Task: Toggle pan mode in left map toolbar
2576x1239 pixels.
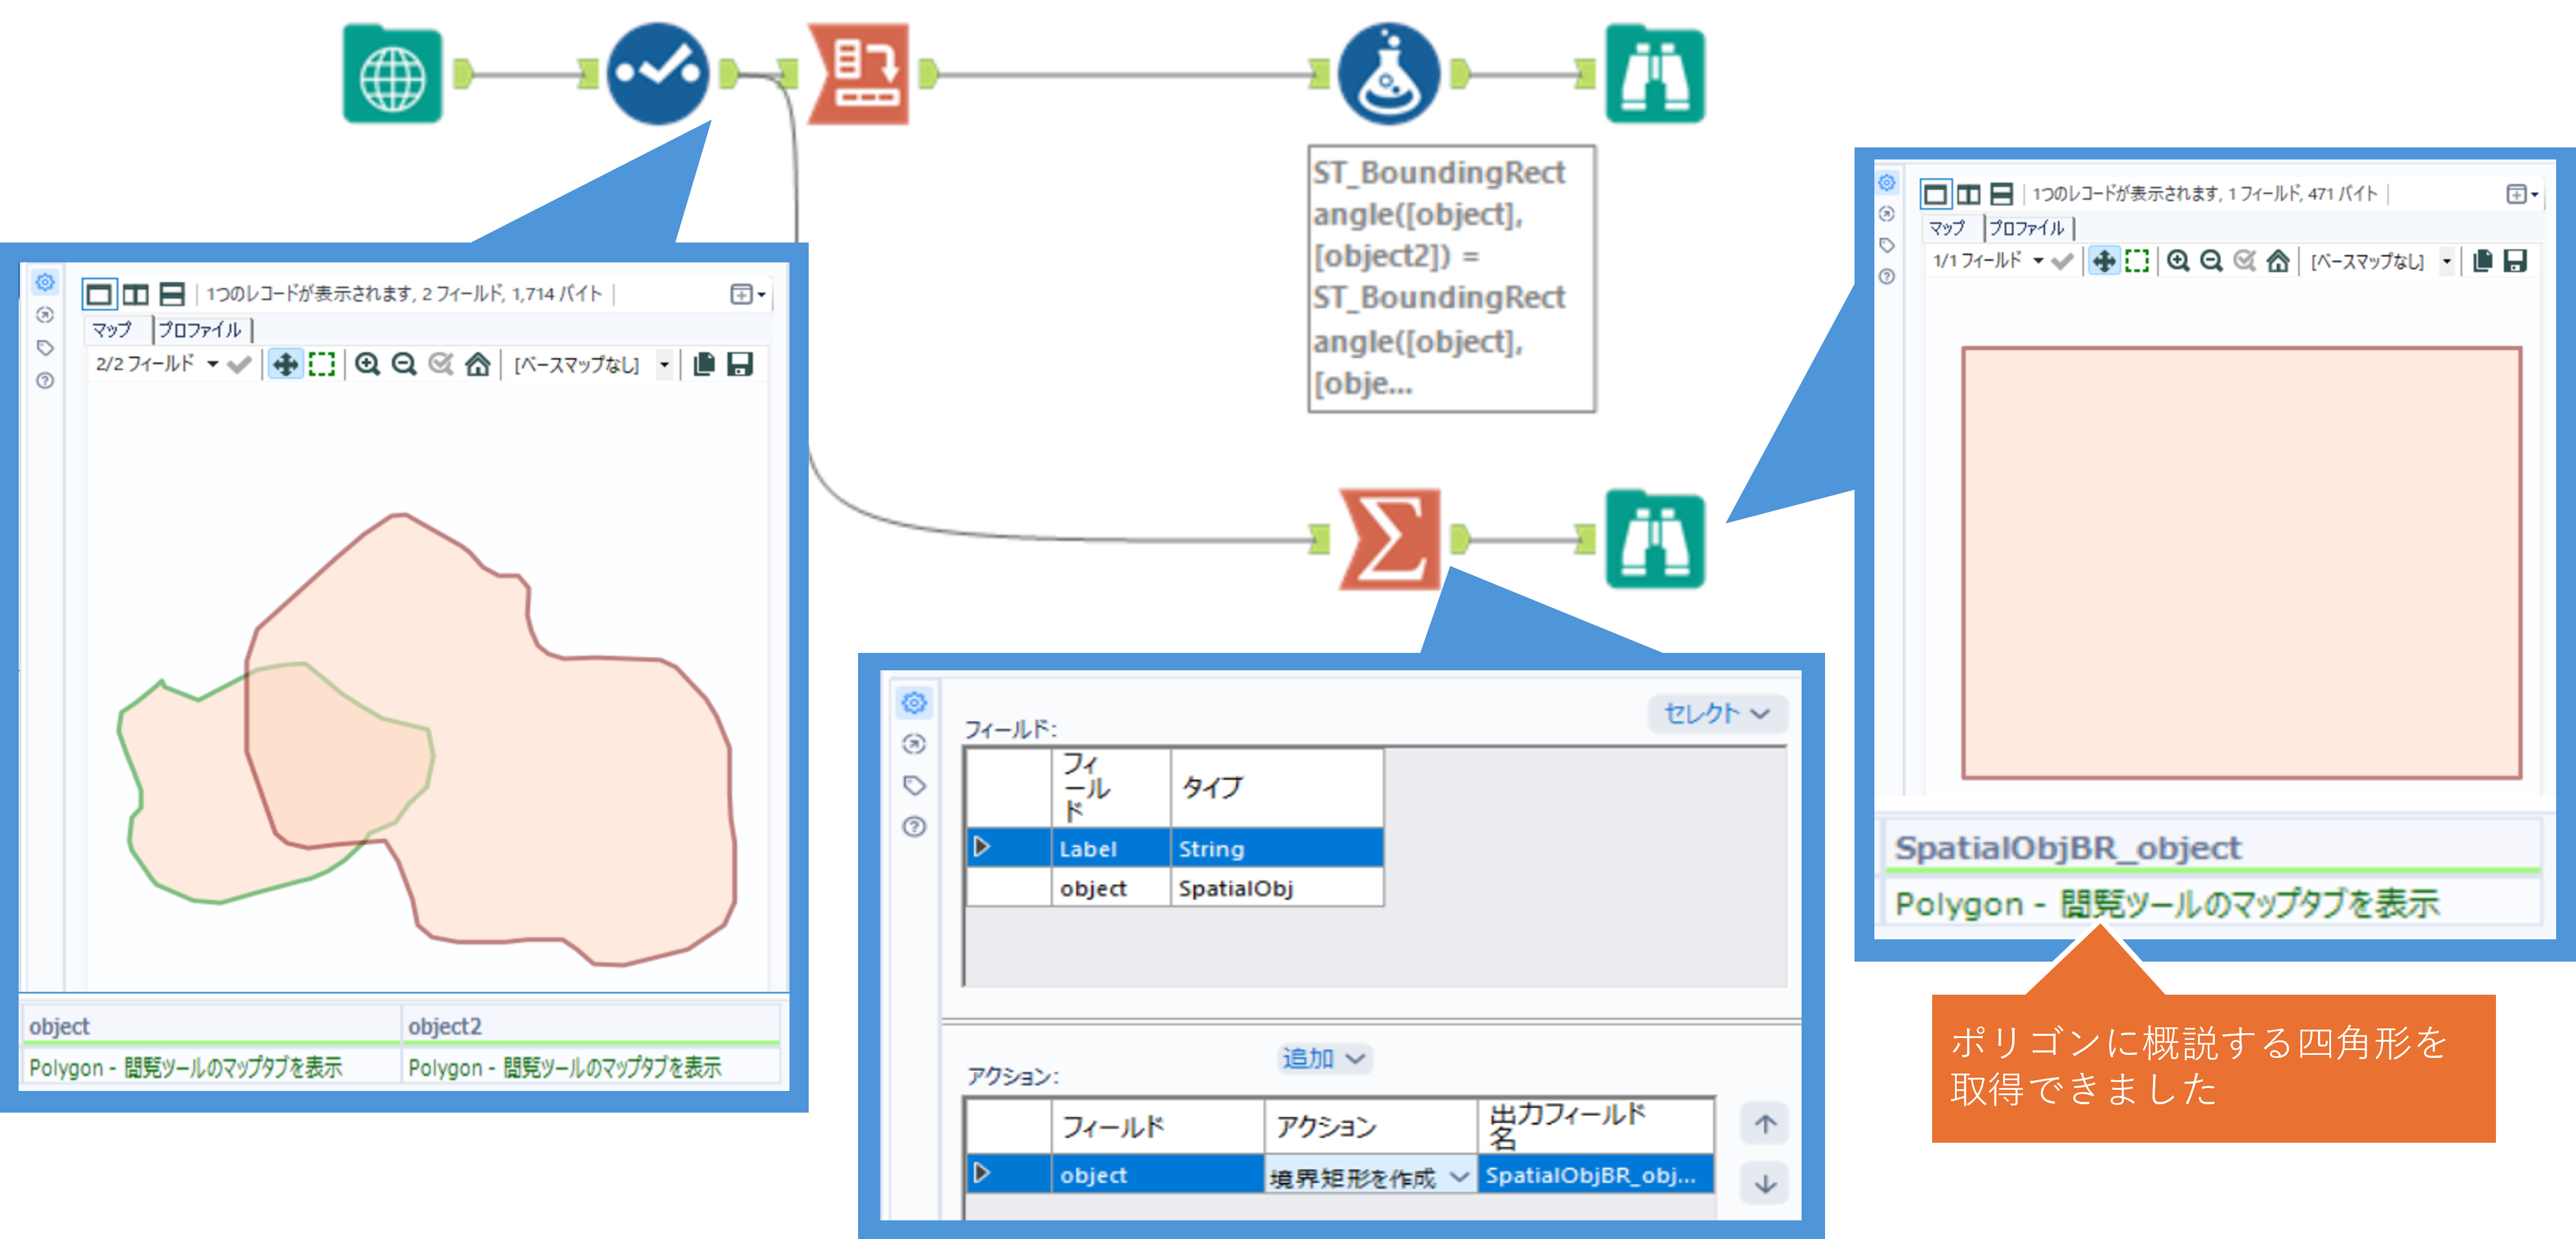Action: click(x=286, y=364)
